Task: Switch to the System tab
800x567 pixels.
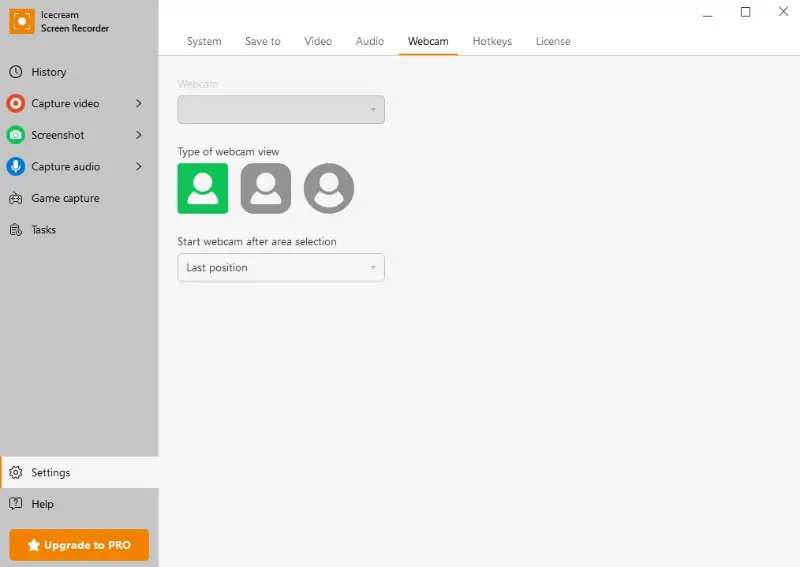Action: (x=204, y=41)
